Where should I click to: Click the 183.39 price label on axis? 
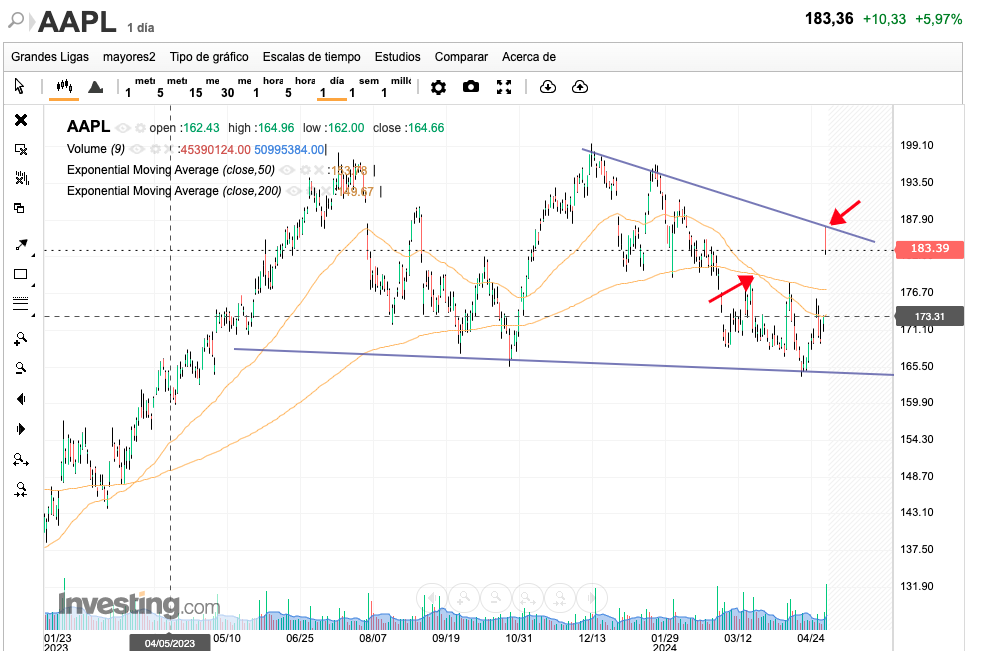(x=929, y=248)
